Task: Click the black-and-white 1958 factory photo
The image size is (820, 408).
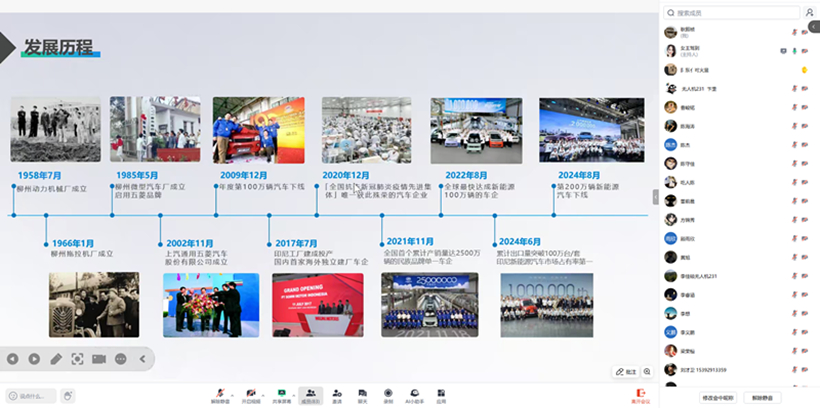Action: pos(55,129)
